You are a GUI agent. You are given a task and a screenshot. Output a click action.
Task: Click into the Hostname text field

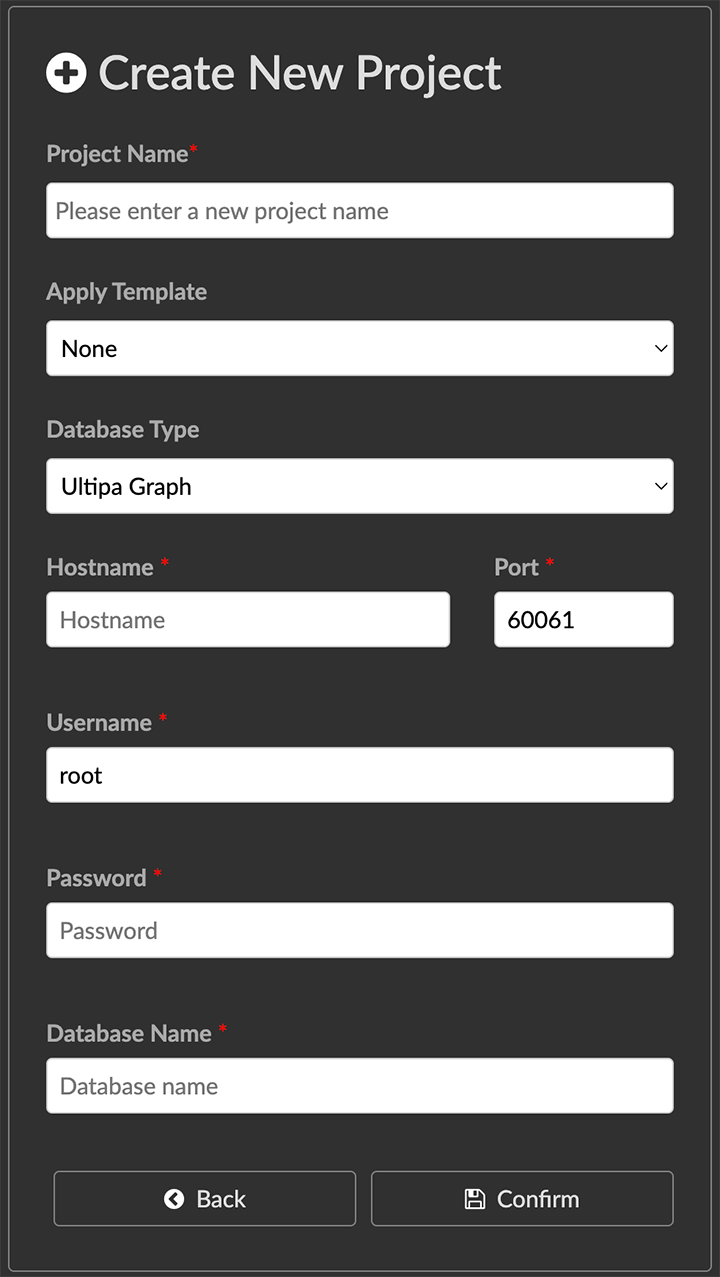click(x=248, y=620)
